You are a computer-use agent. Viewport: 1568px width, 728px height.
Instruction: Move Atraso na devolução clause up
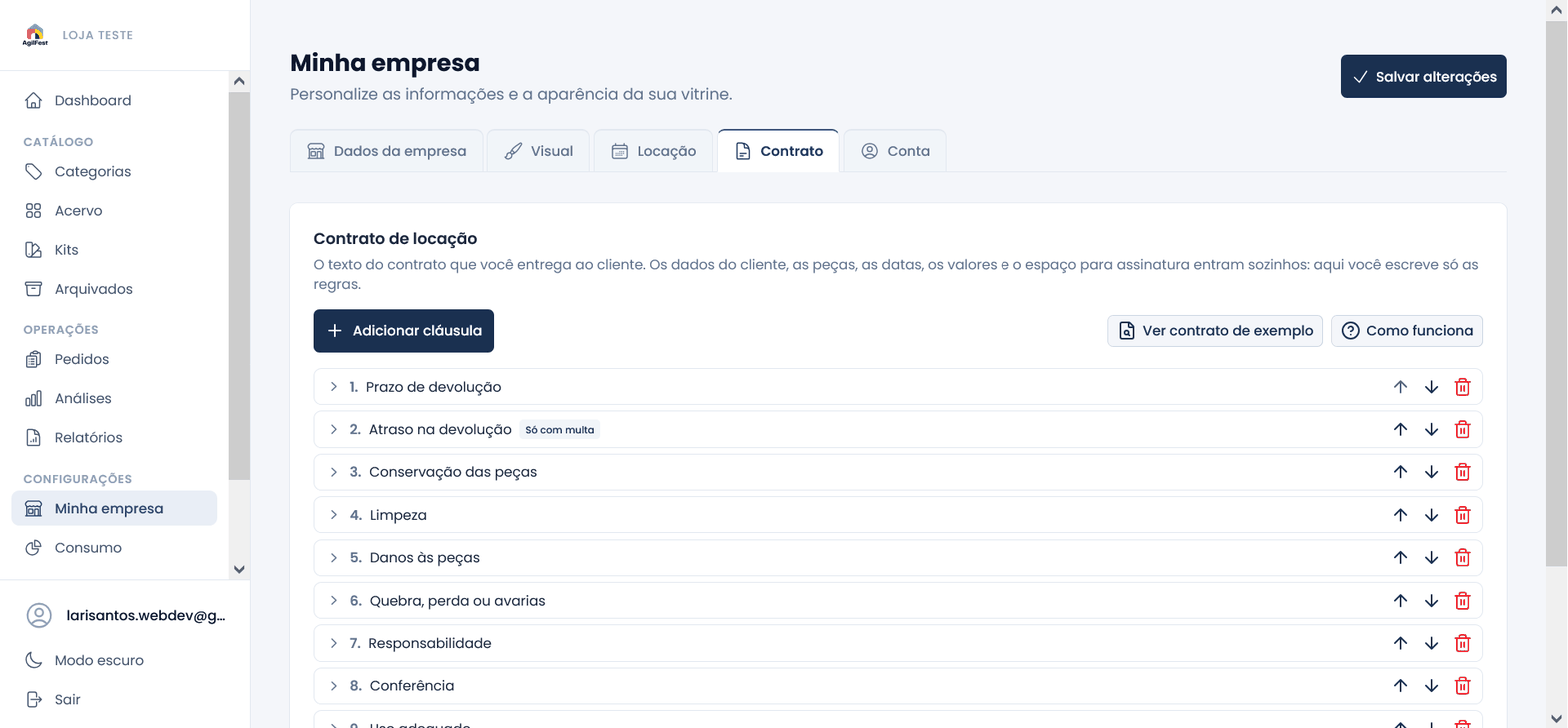[1400, 429]
